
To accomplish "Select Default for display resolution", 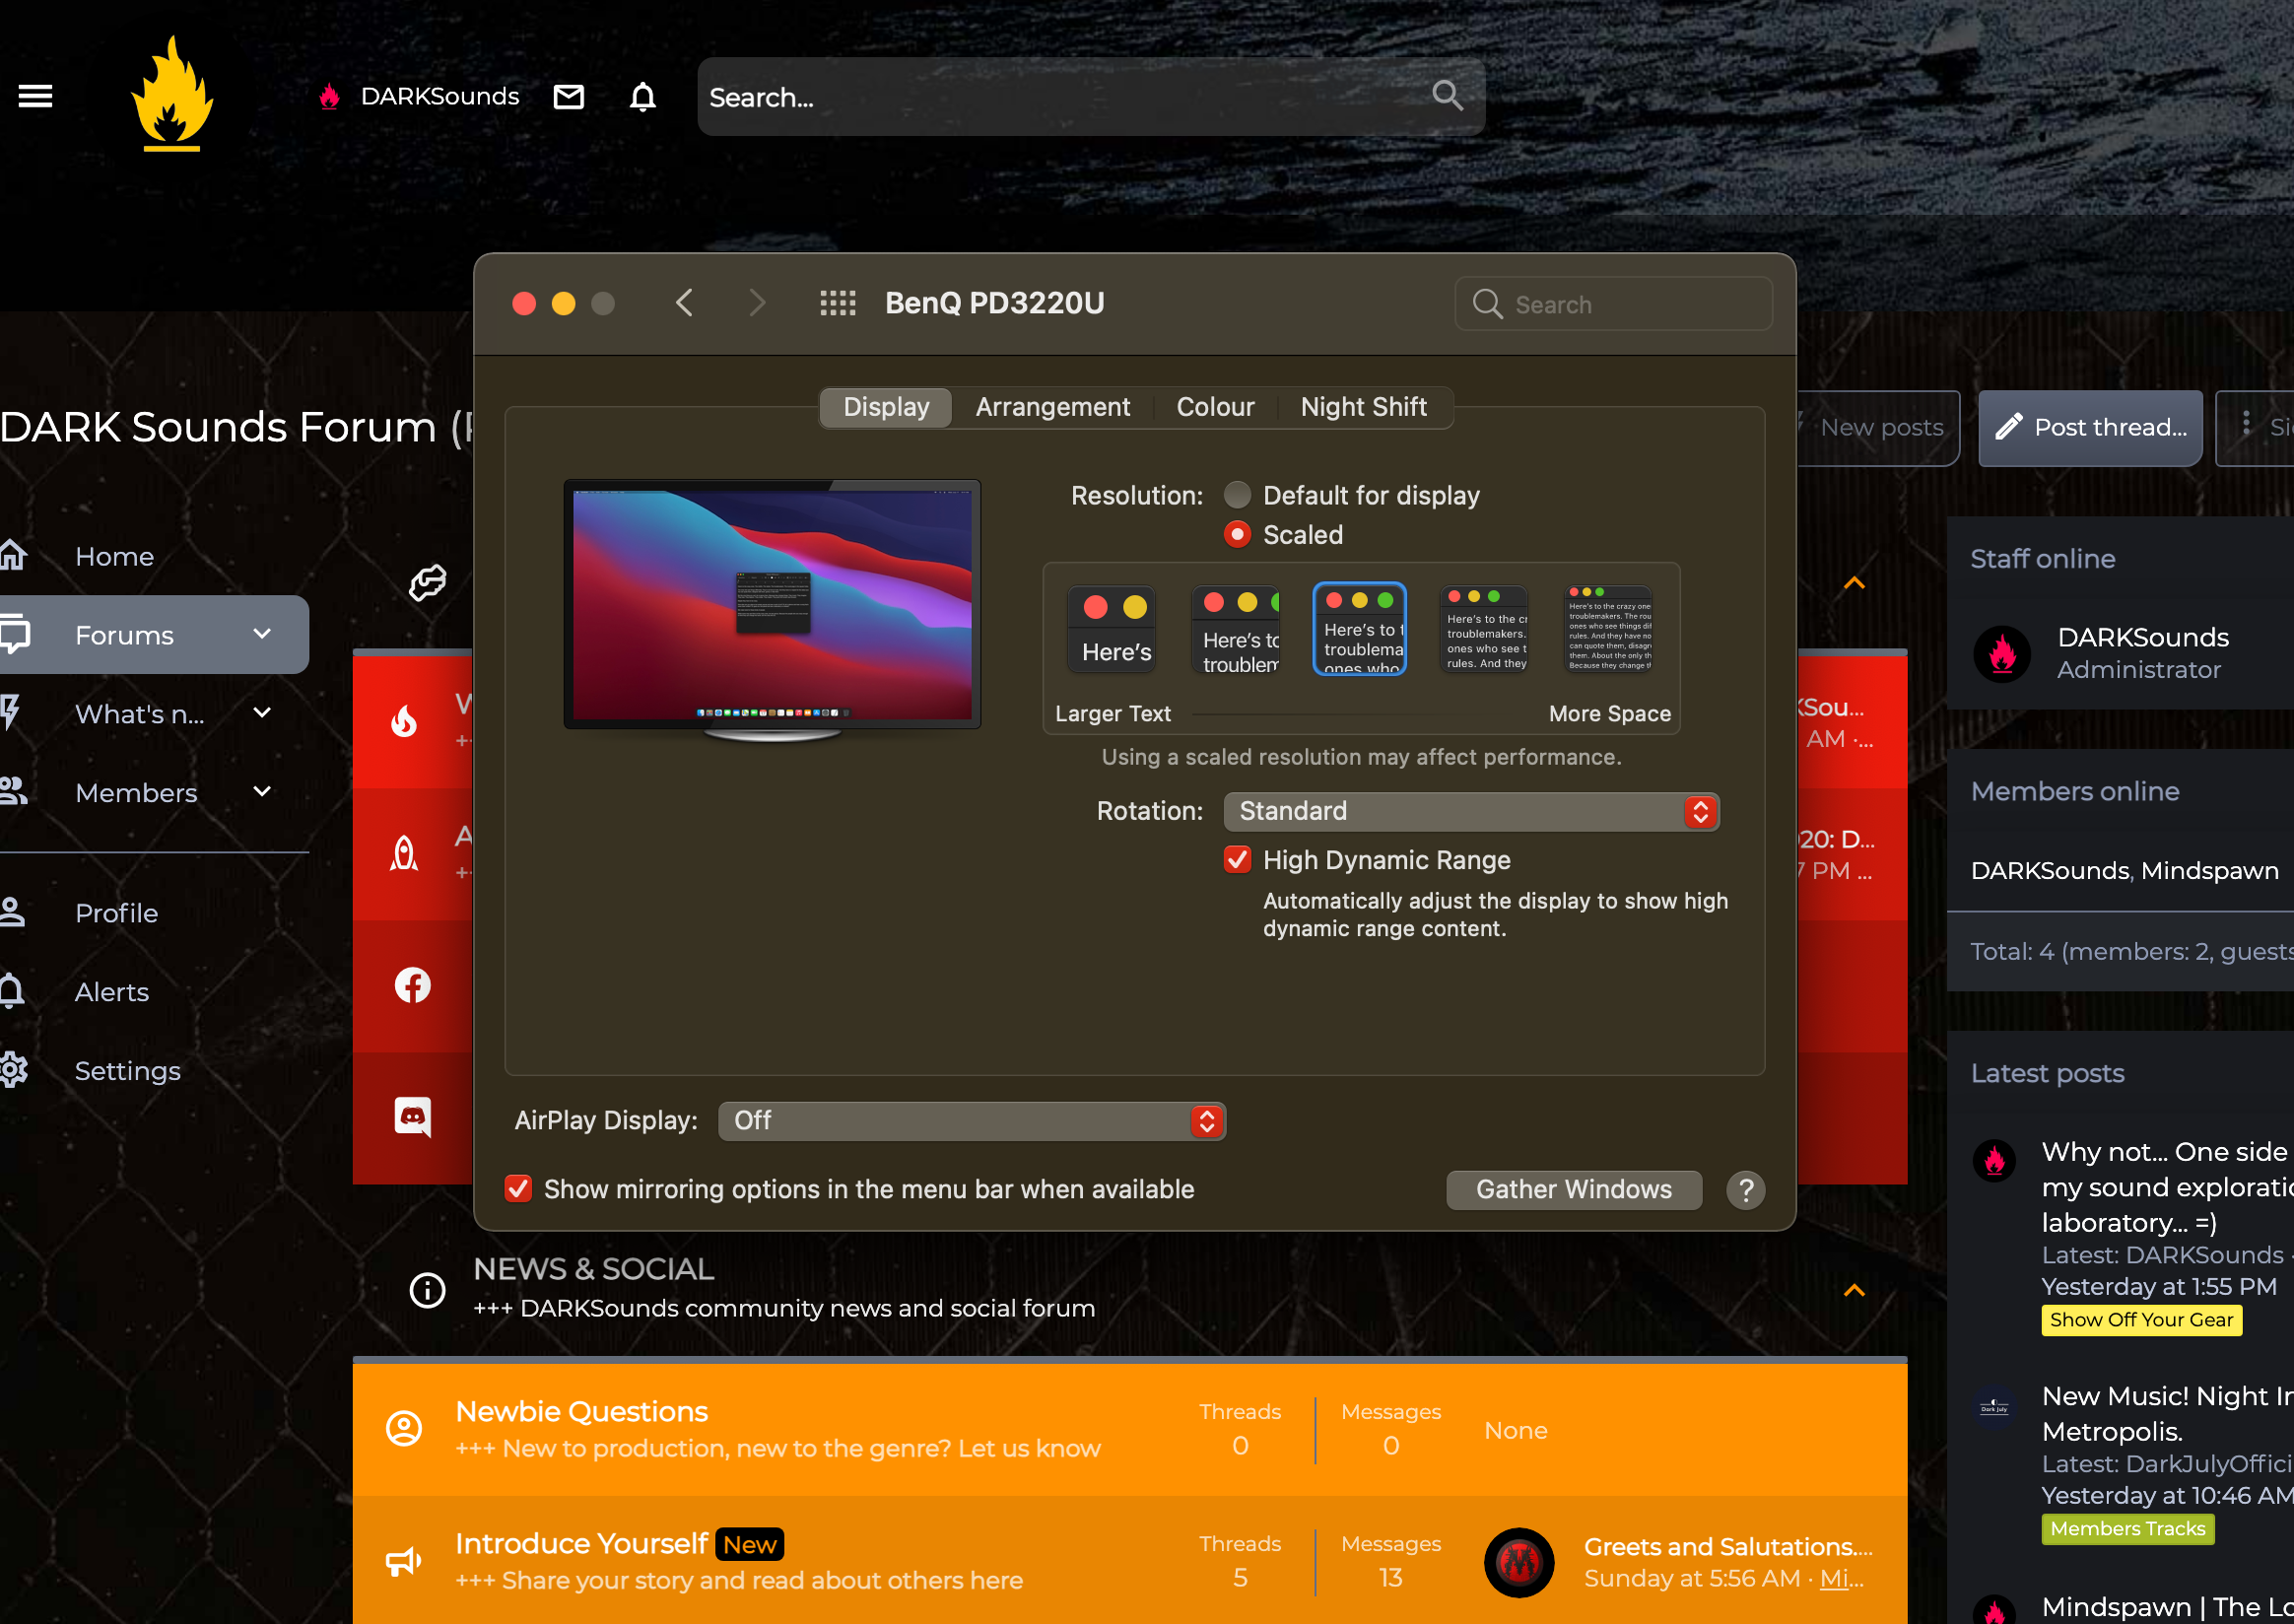I will [x=1237, y=495].
